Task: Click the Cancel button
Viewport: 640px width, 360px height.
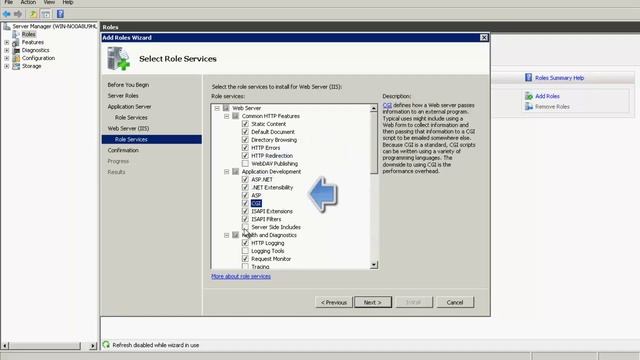Action: coord(455,302)
